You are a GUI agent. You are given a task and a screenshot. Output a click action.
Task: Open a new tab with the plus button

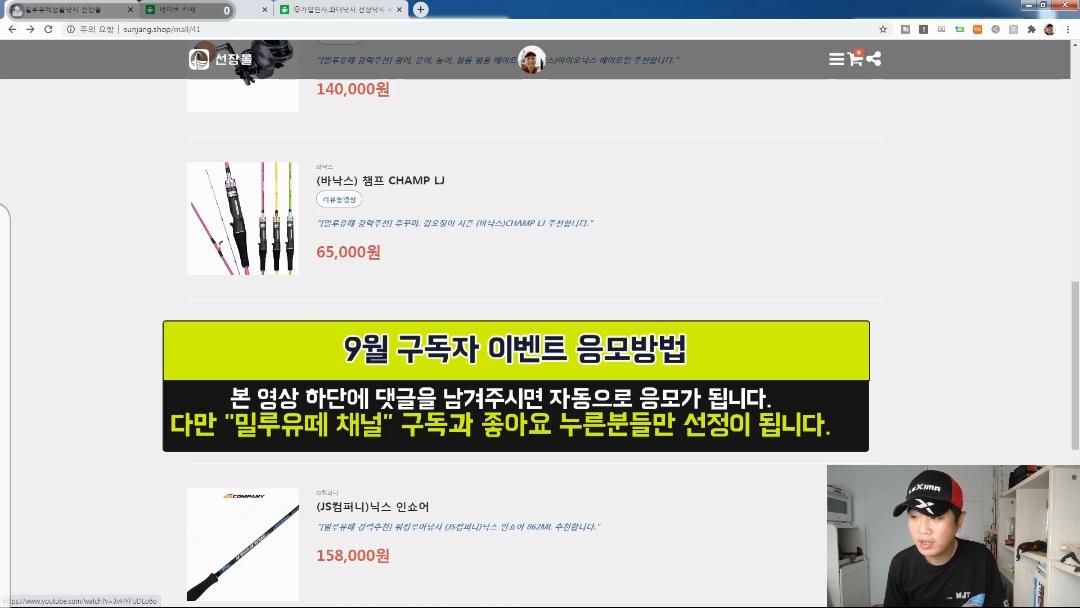pyautogui.click(x=420, y=10)
